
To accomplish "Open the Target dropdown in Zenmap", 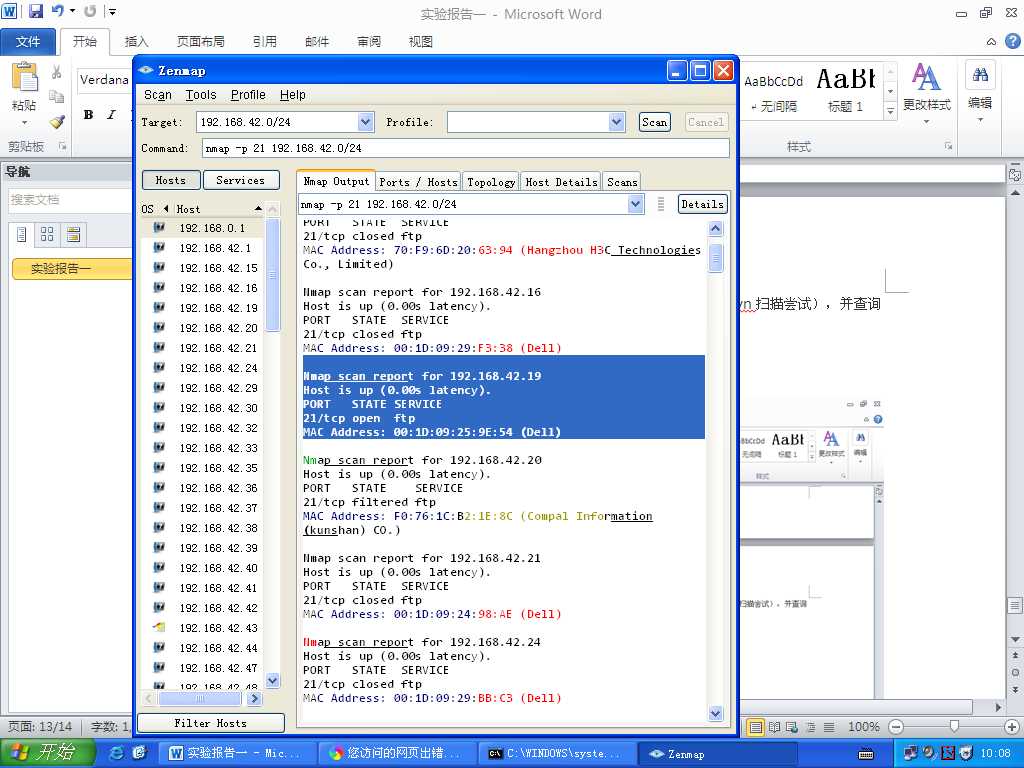I will [366, 122].
